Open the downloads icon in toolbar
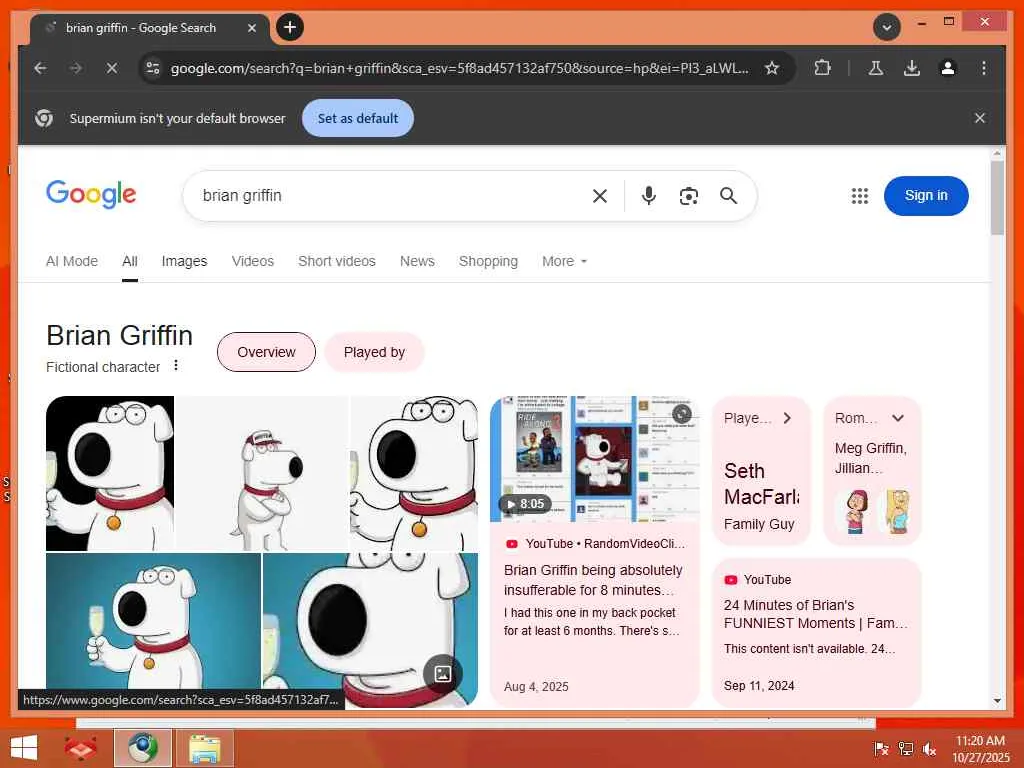The image size is (1024, 768). (912, 68)
